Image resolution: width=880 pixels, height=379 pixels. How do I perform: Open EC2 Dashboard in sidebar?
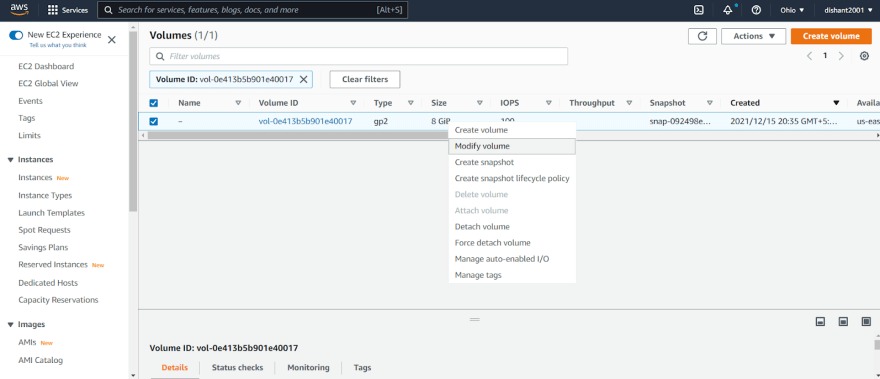coord(46,66)
